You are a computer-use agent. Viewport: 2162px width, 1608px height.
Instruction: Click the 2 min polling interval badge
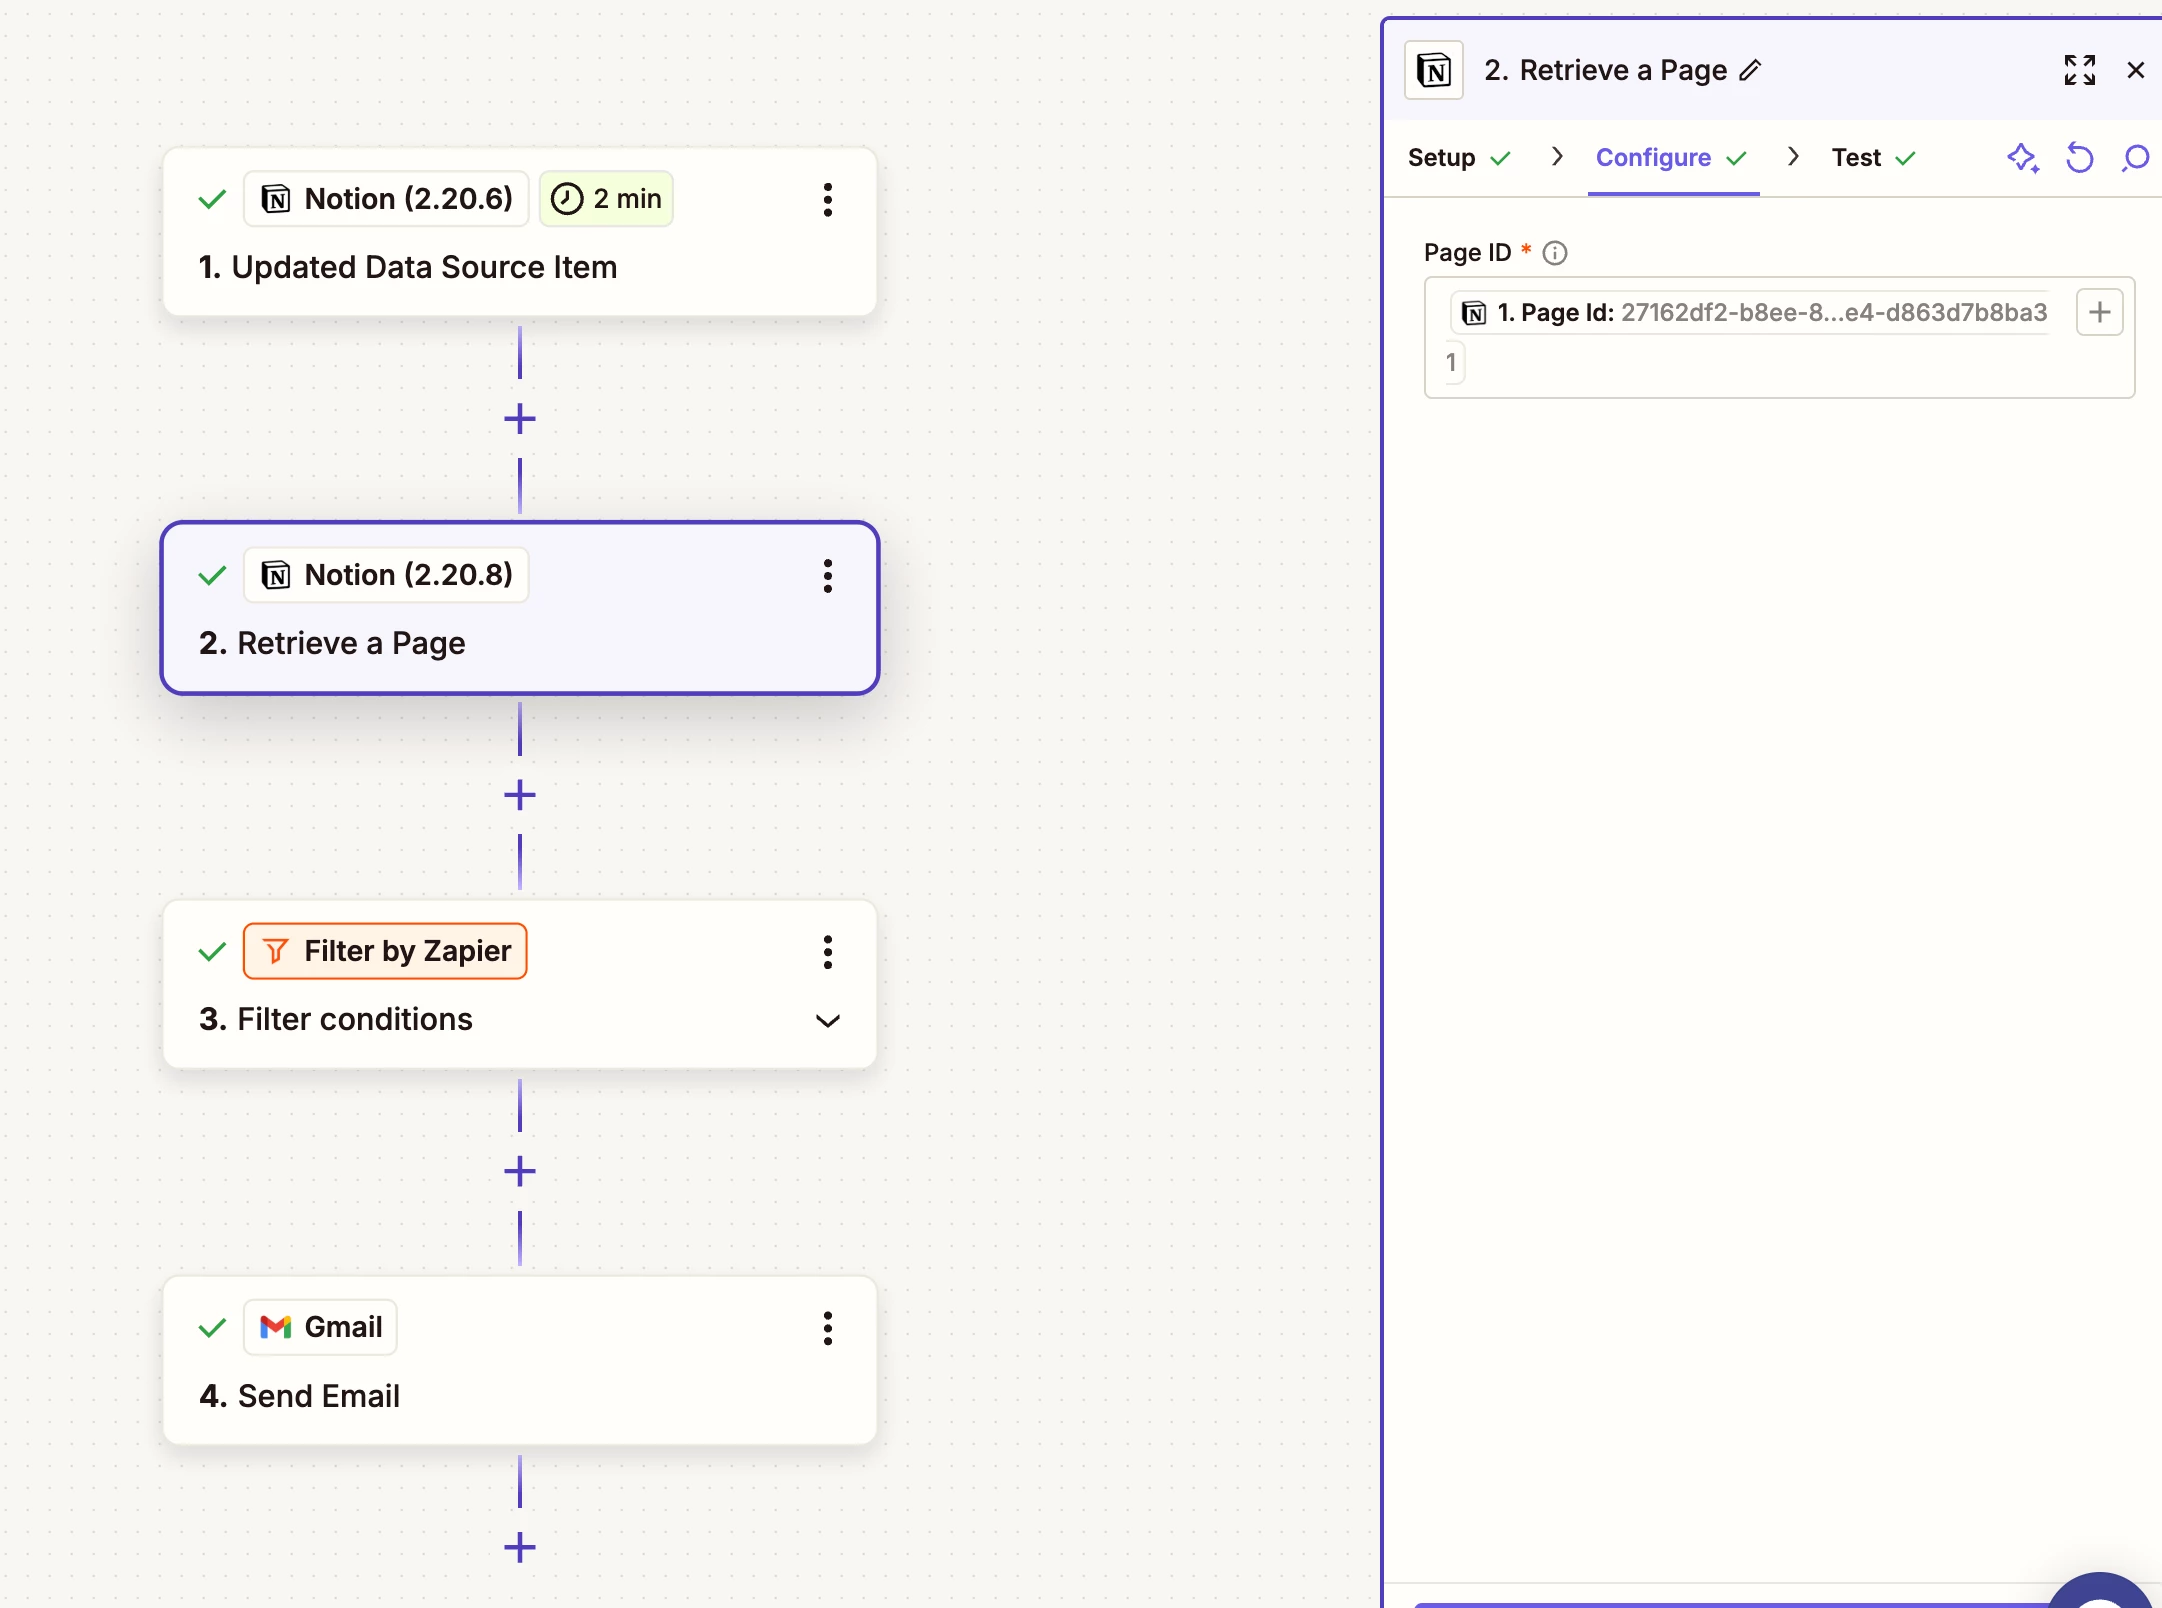click(x=606, y=199)
